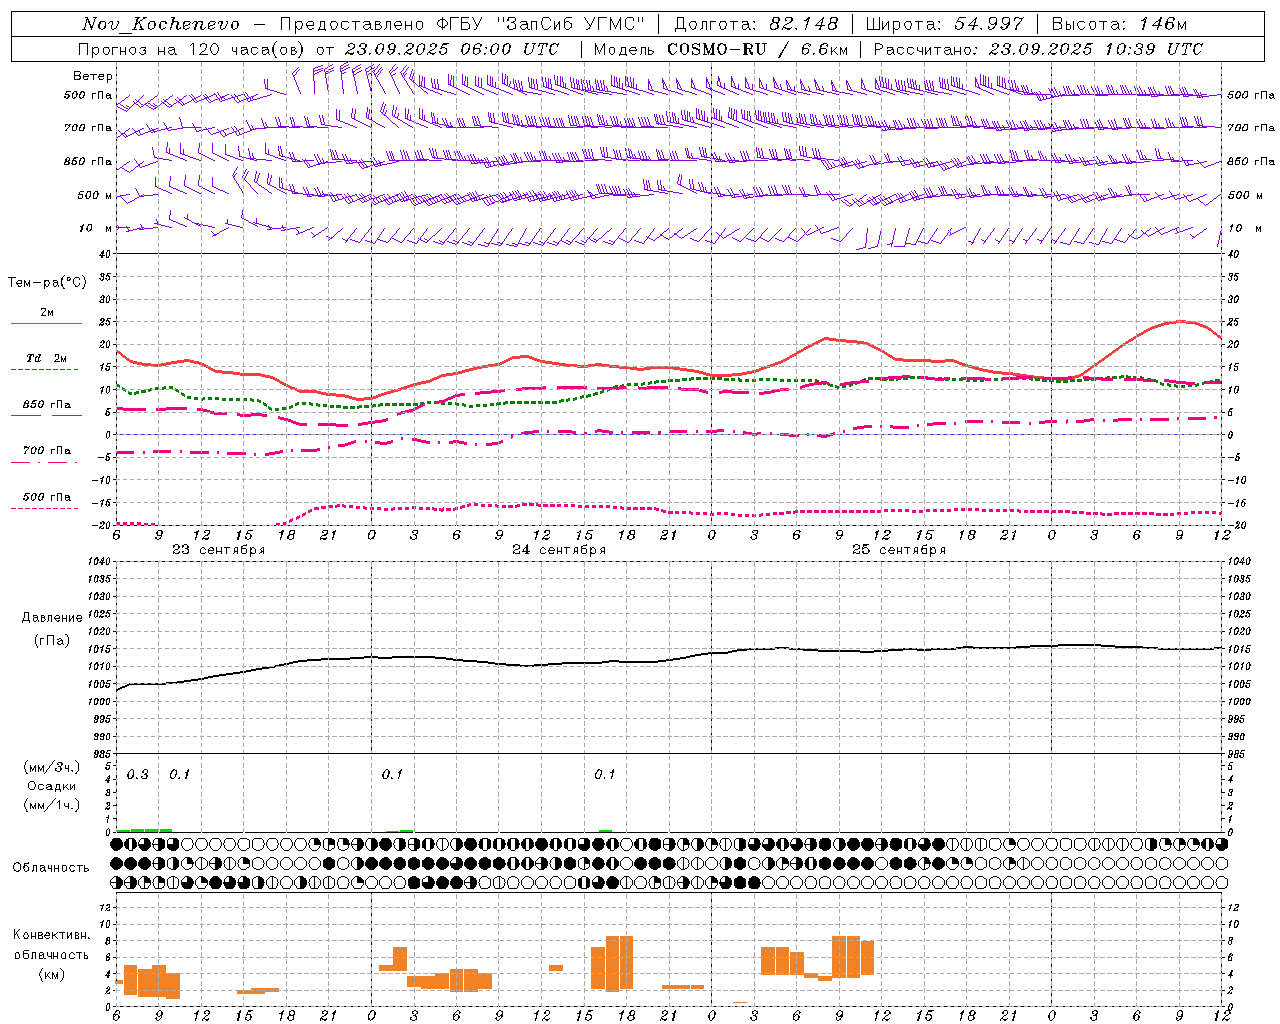1280x1024 pixels.
Task: Select the "Долгота: 82.148" header text
Action: [756, 24]
